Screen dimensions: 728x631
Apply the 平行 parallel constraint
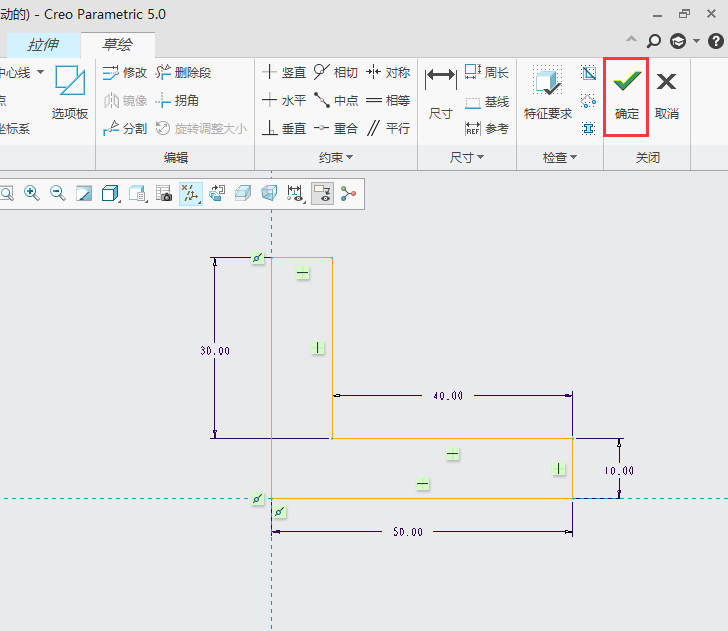(388, 128)
